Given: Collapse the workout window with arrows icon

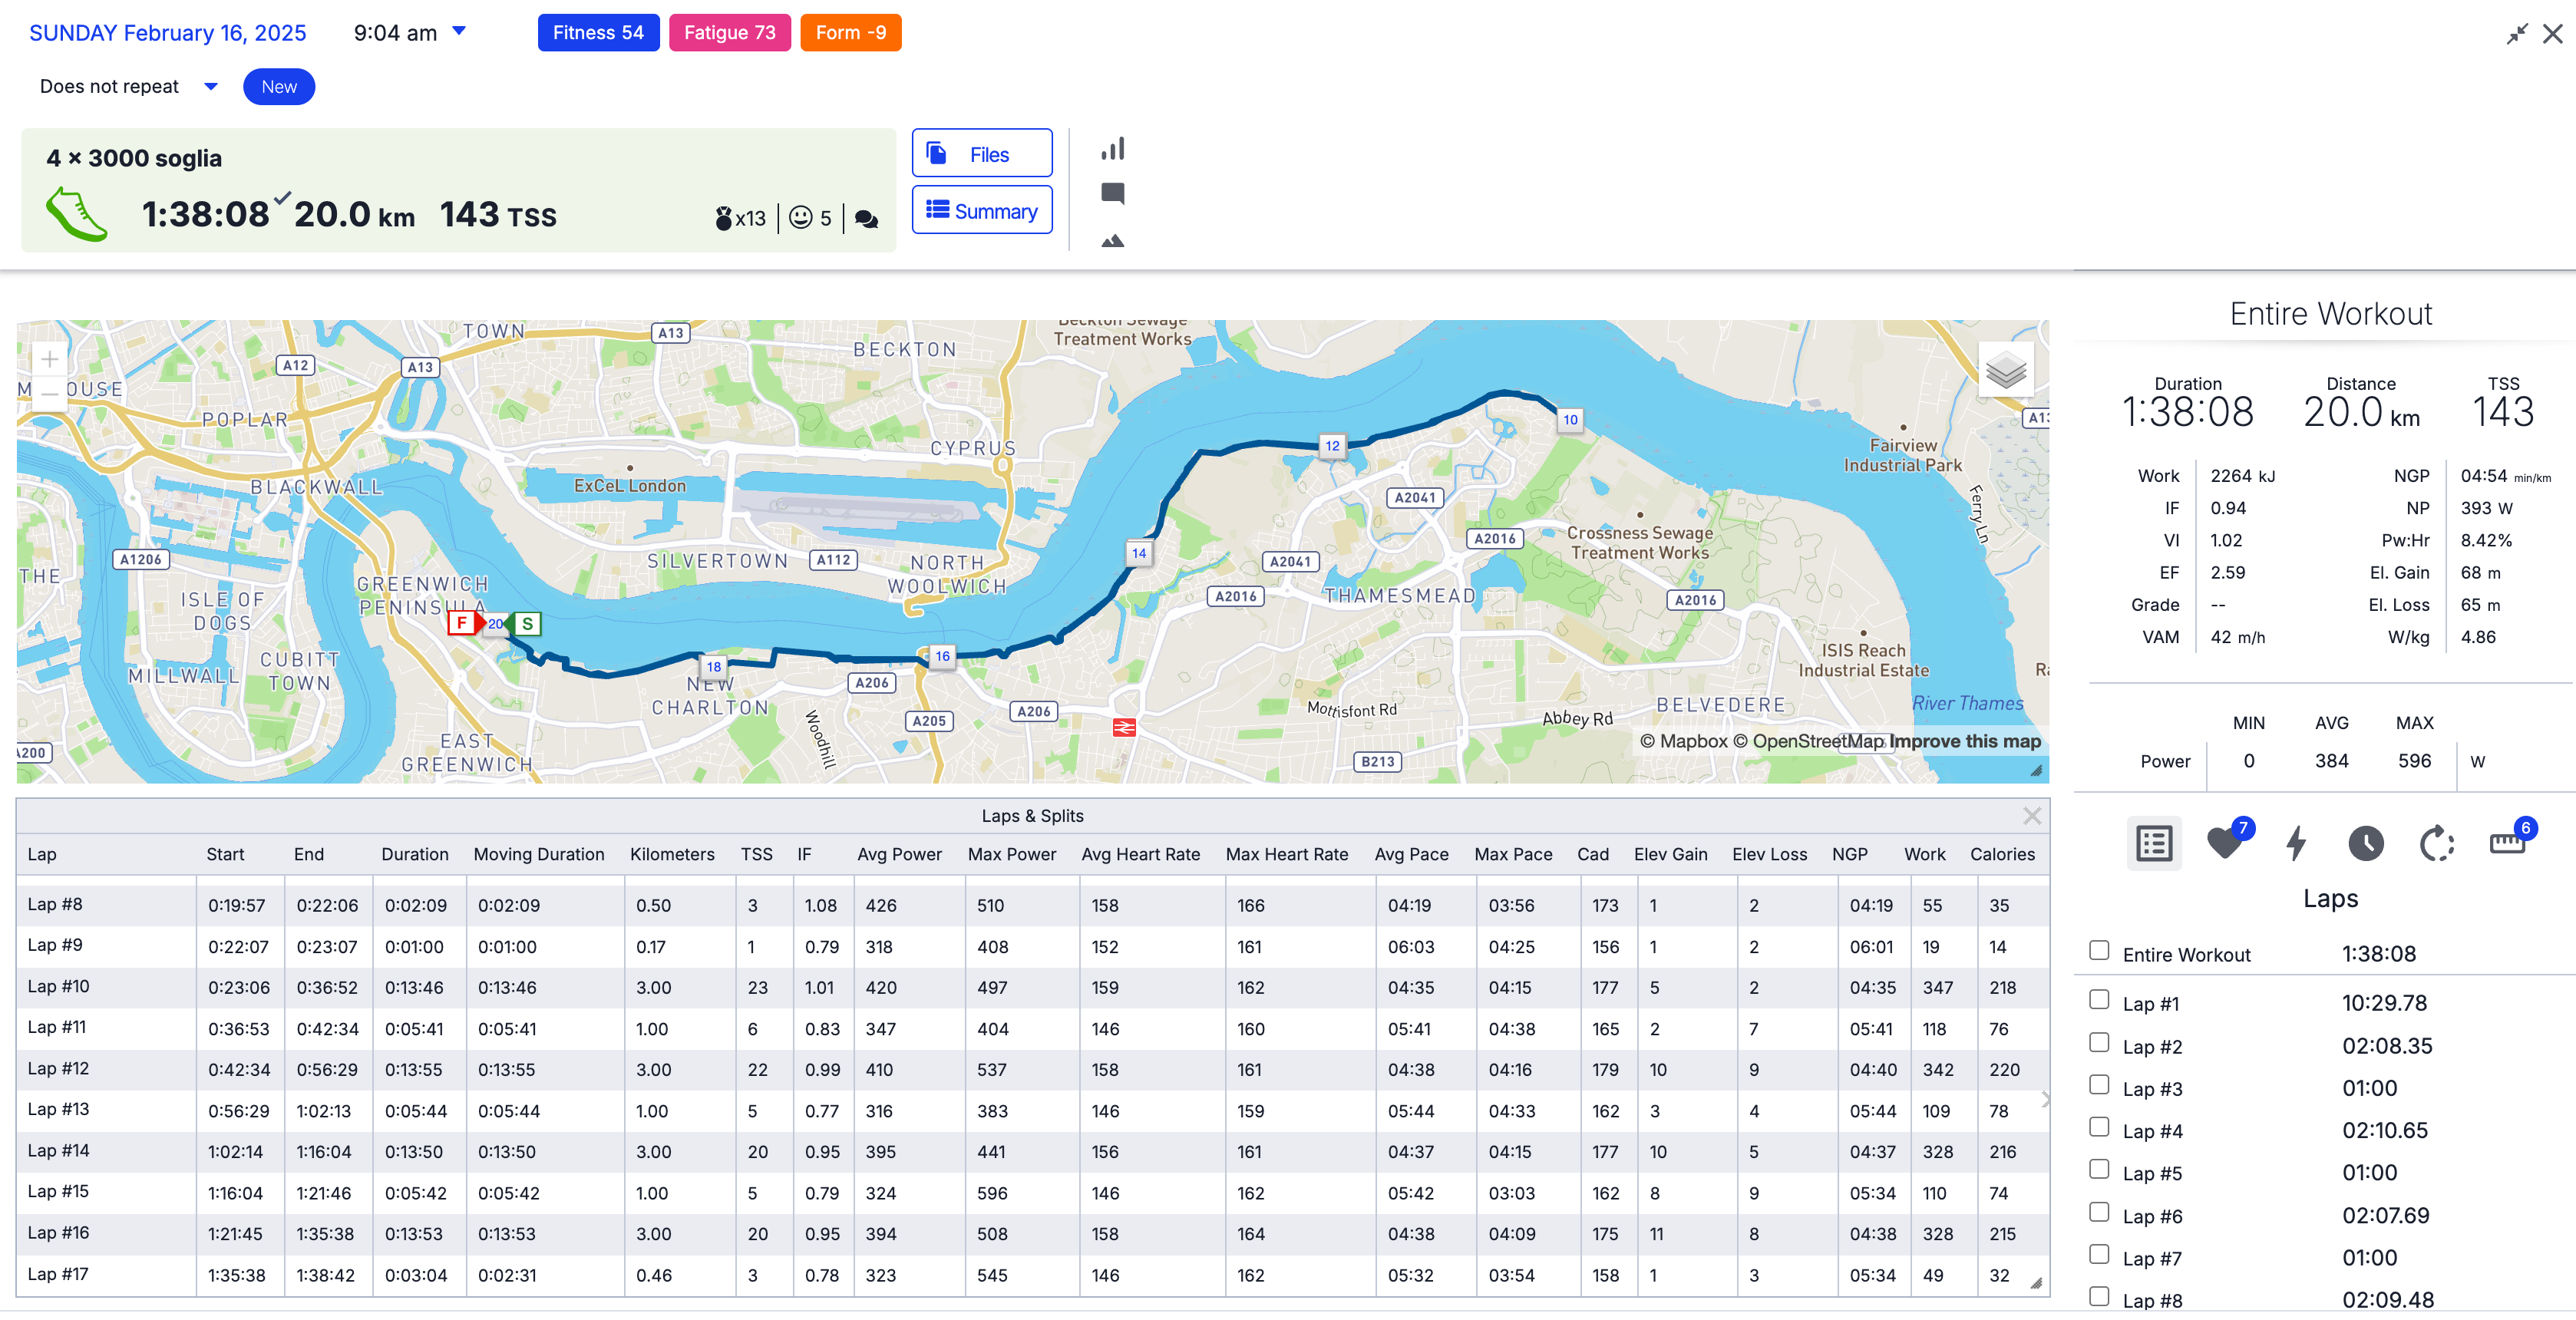Looking at the screenshot, I should click(2516, 34).
